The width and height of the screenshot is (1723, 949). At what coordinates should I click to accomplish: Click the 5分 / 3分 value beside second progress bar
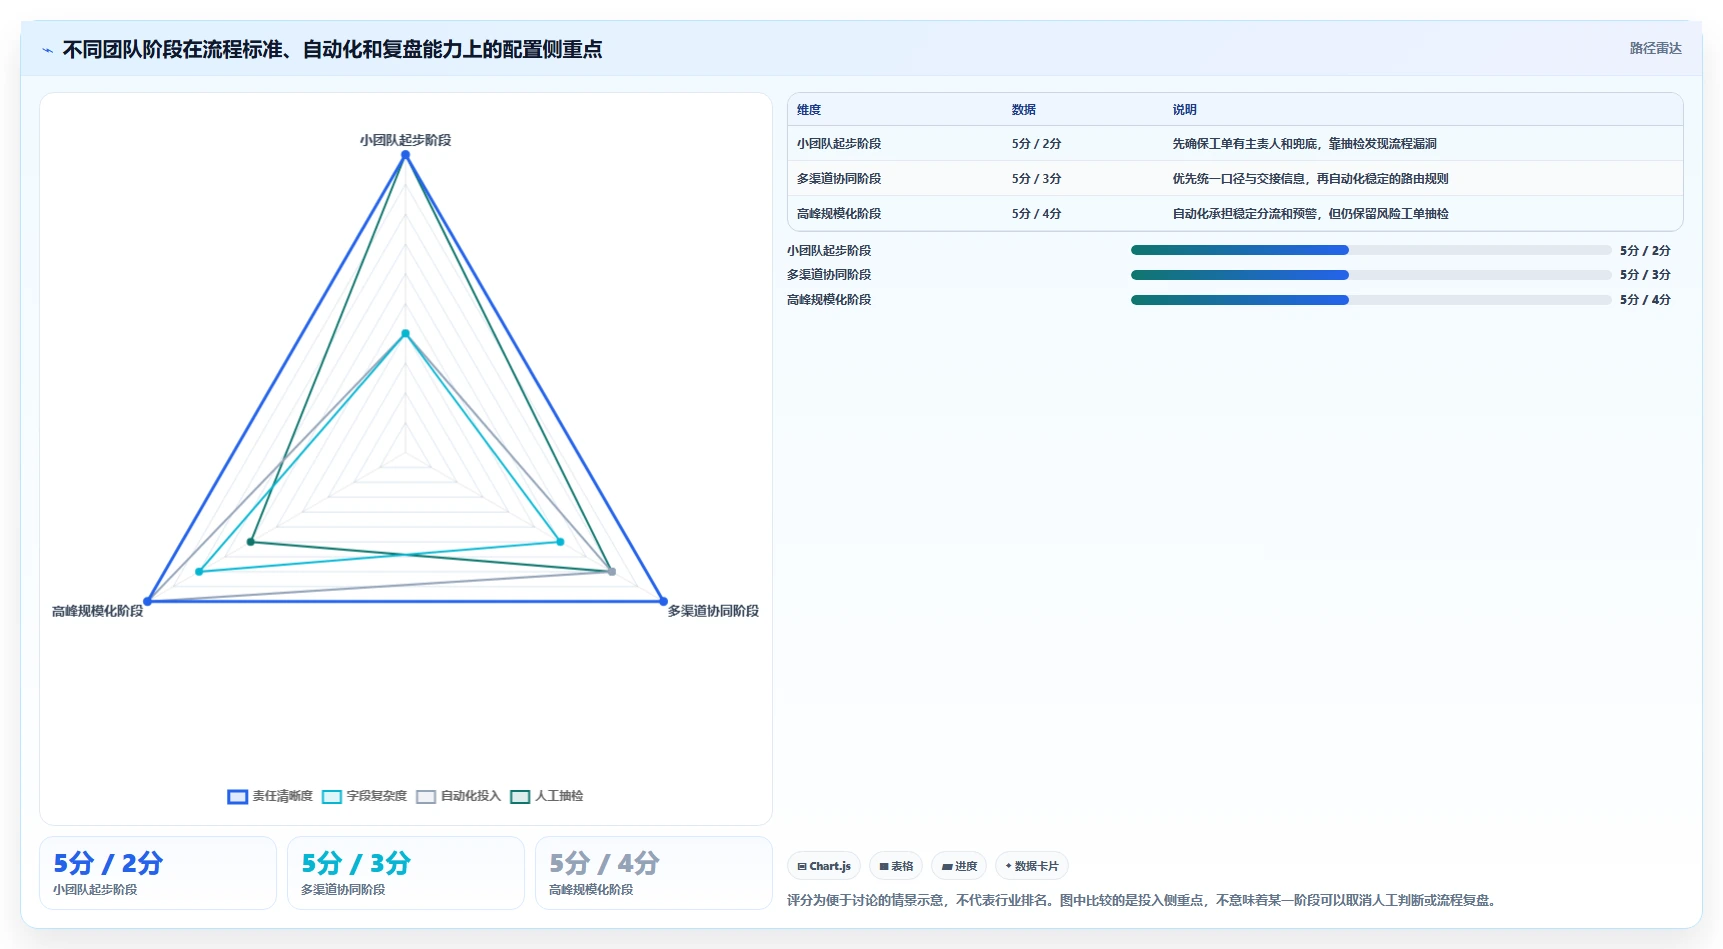pyautogui.click(x=1645, y=275)
